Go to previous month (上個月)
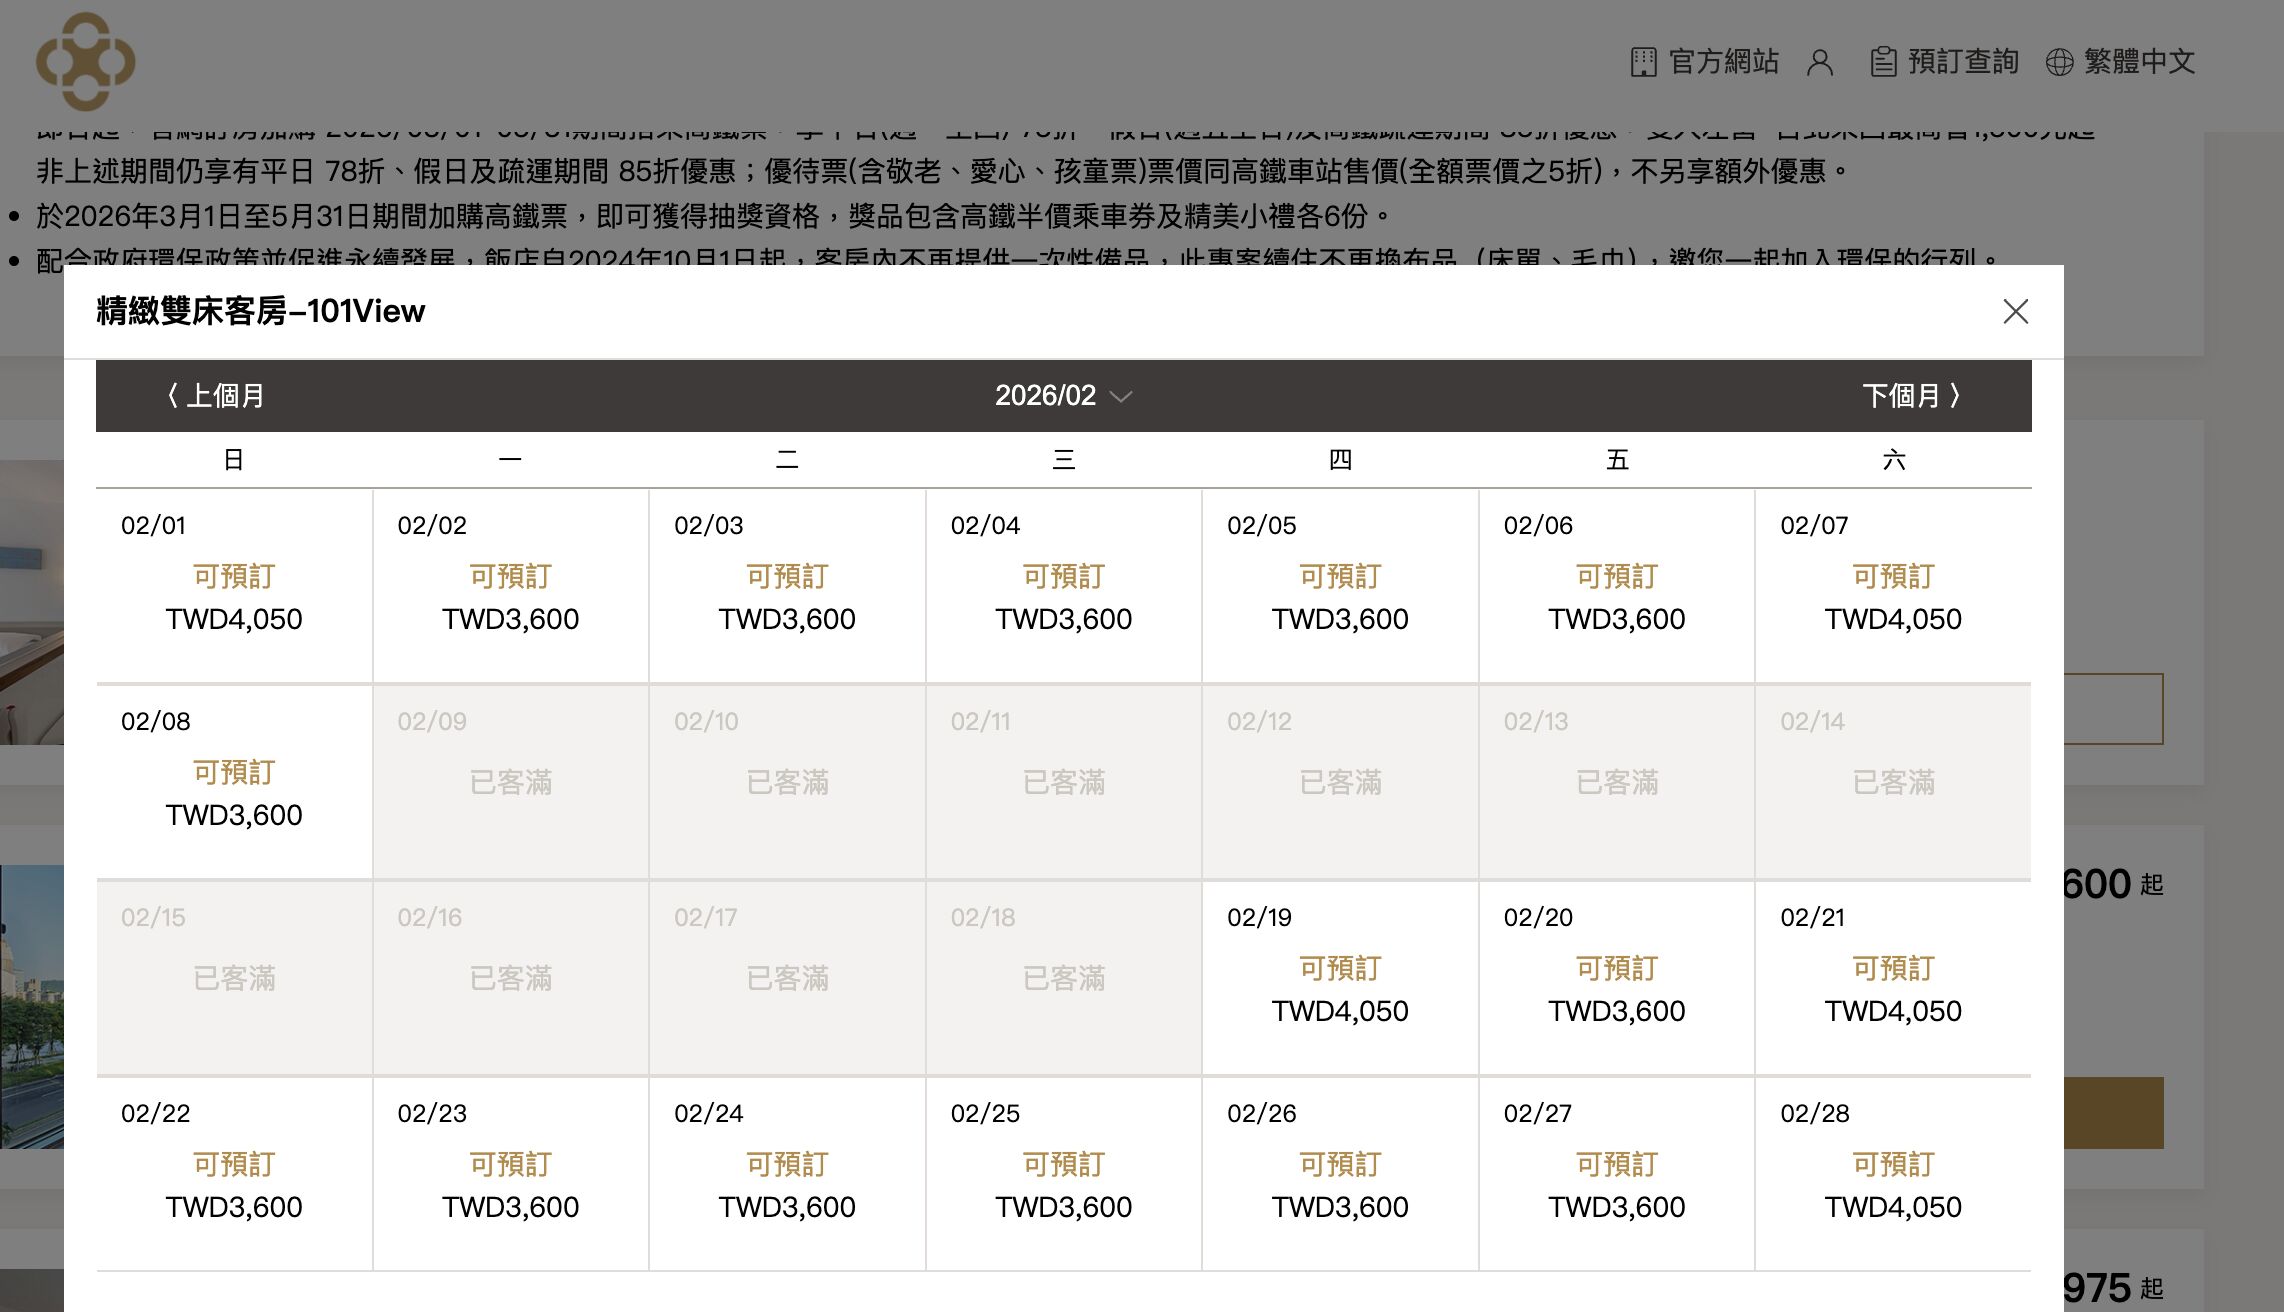This screenshot has width=2284, height=1312. (213, 396)
